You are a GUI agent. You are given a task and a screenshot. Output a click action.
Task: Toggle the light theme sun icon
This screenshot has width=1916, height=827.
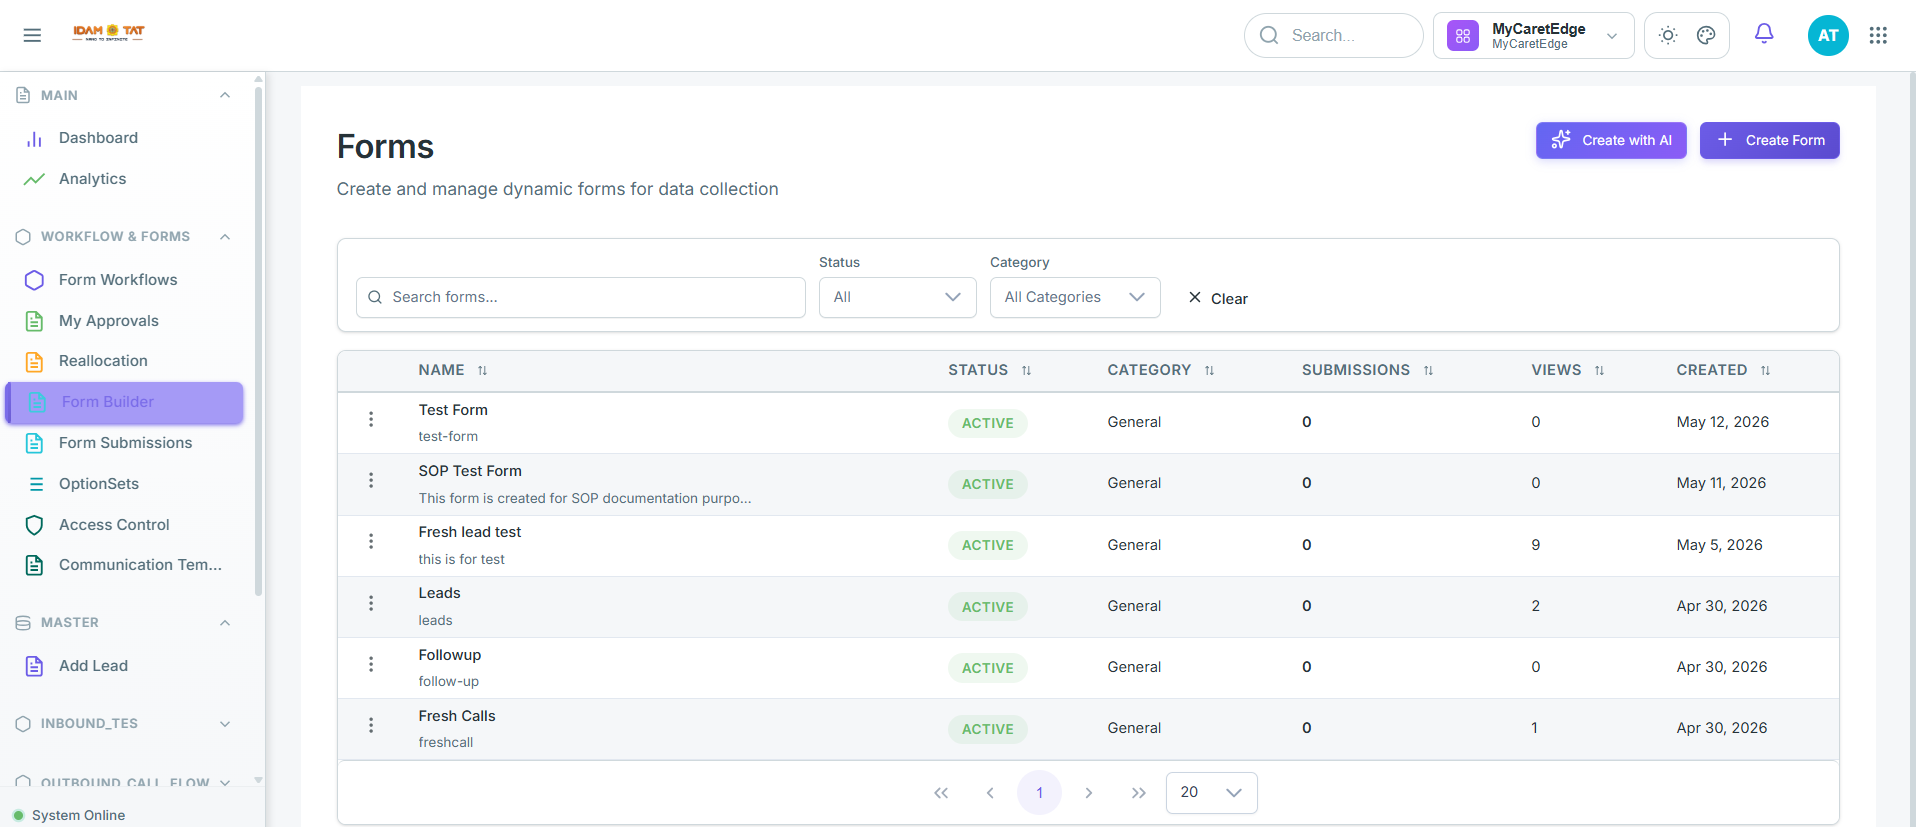tap(1668, 35)
